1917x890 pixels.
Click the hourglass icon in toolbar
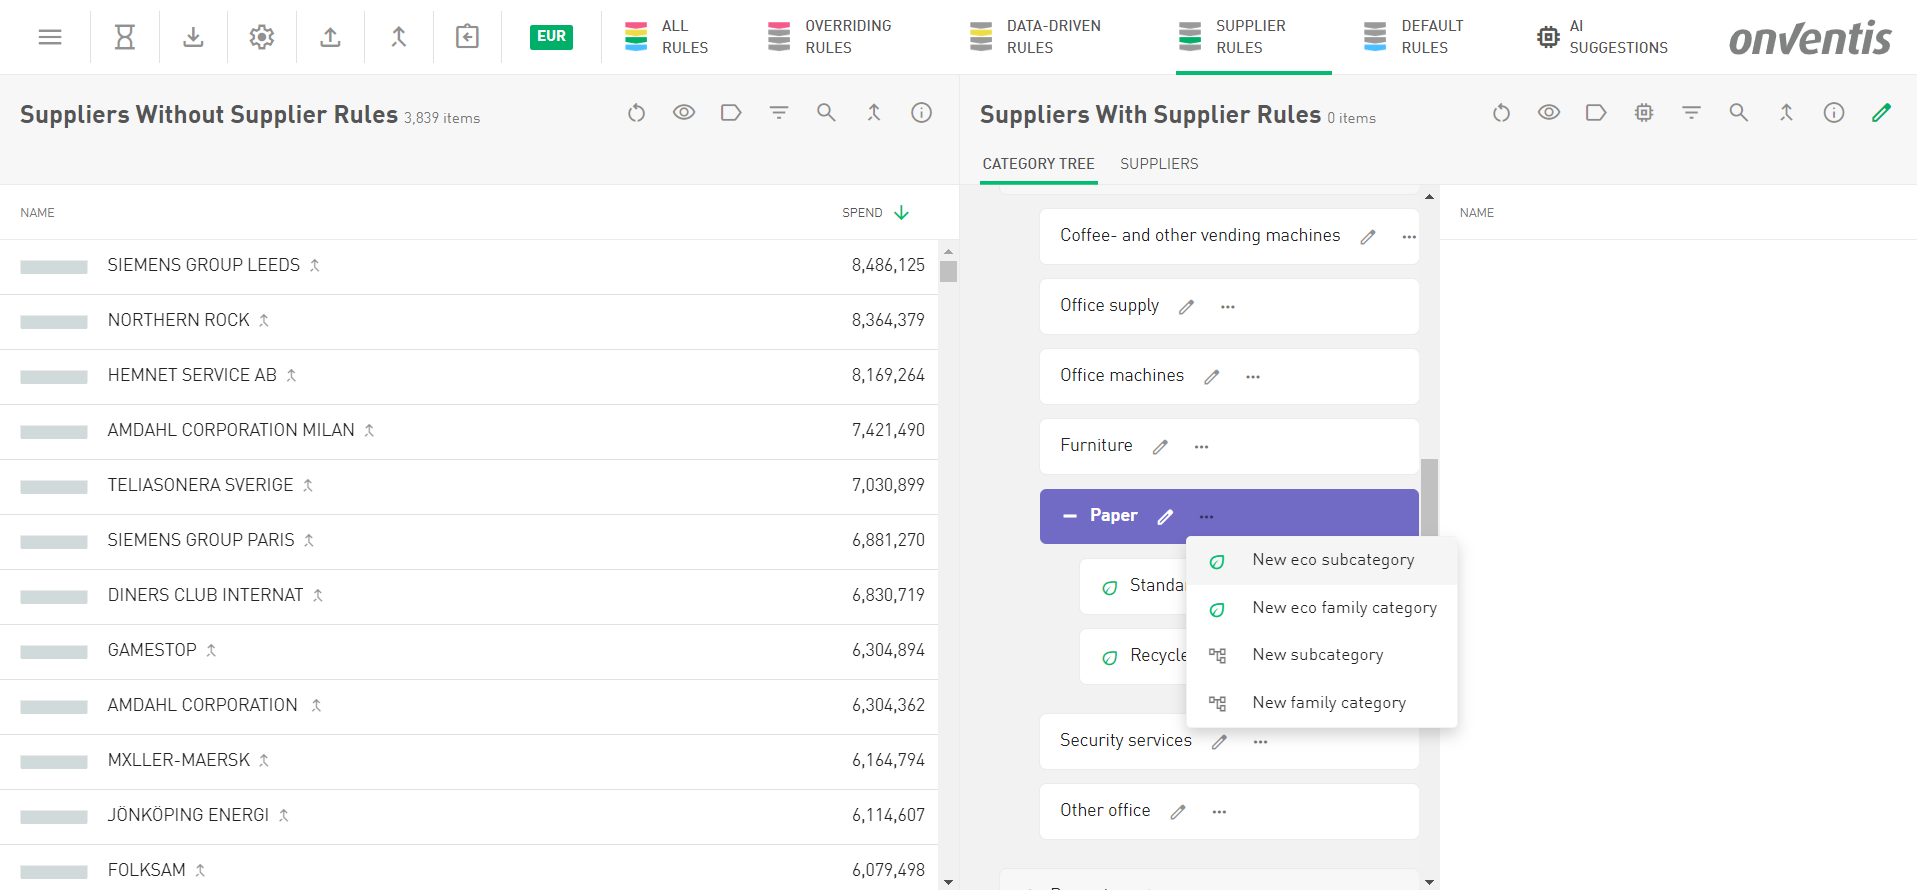(x=124, y=37)
